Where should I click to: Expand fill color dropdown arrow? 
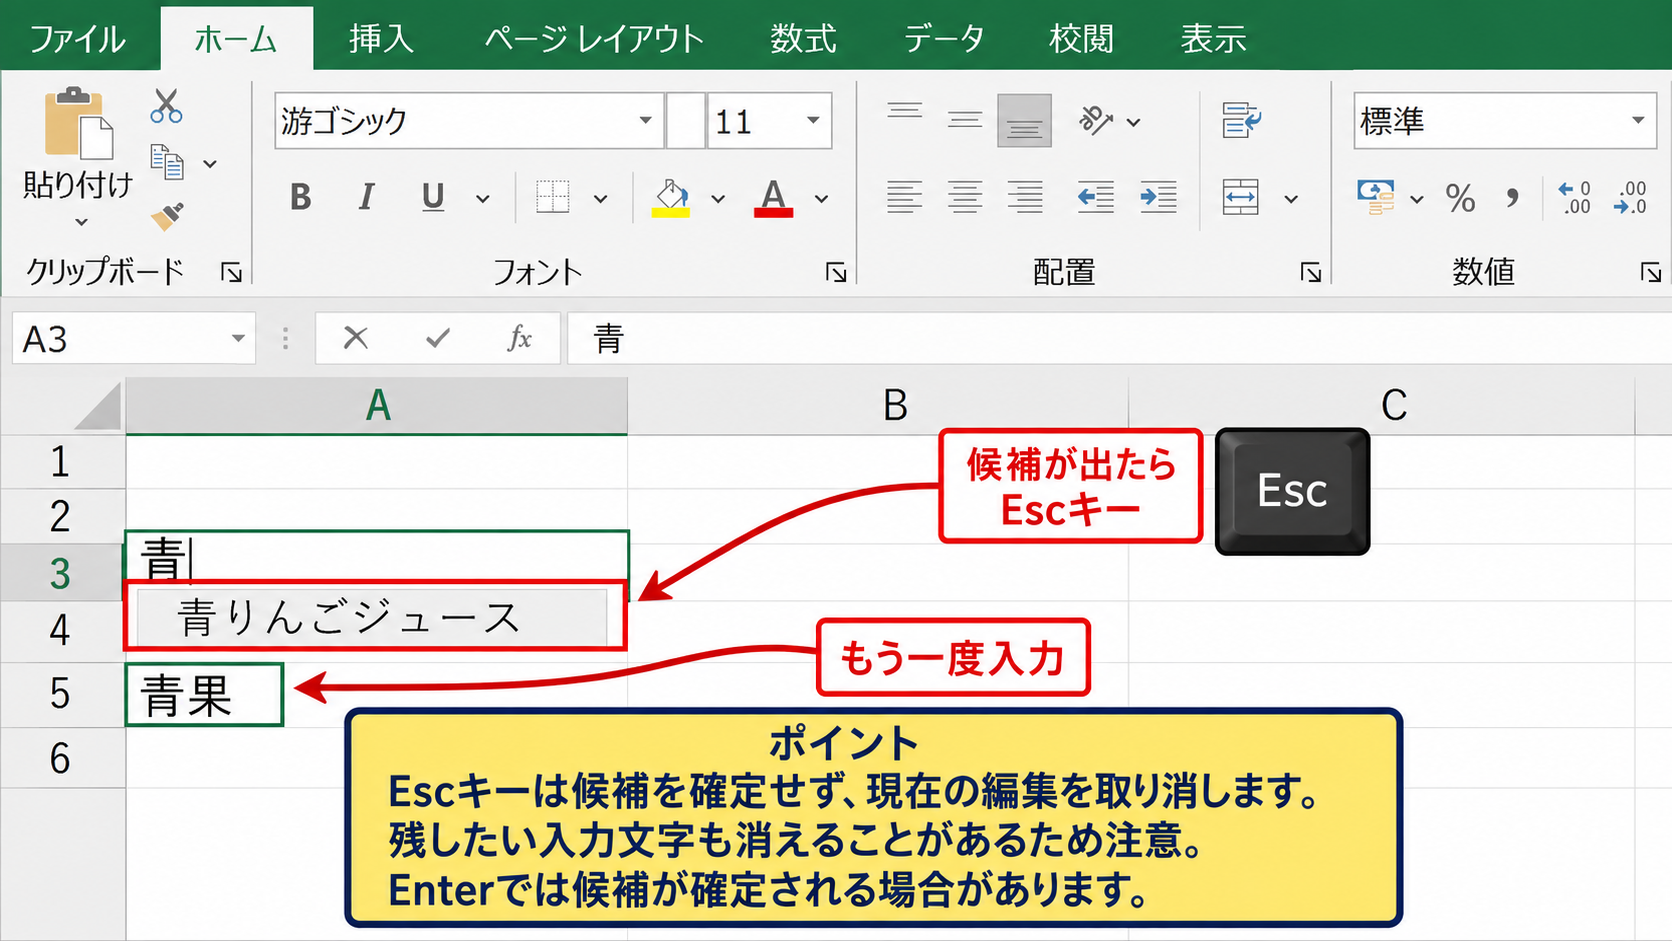pos(718,198)
